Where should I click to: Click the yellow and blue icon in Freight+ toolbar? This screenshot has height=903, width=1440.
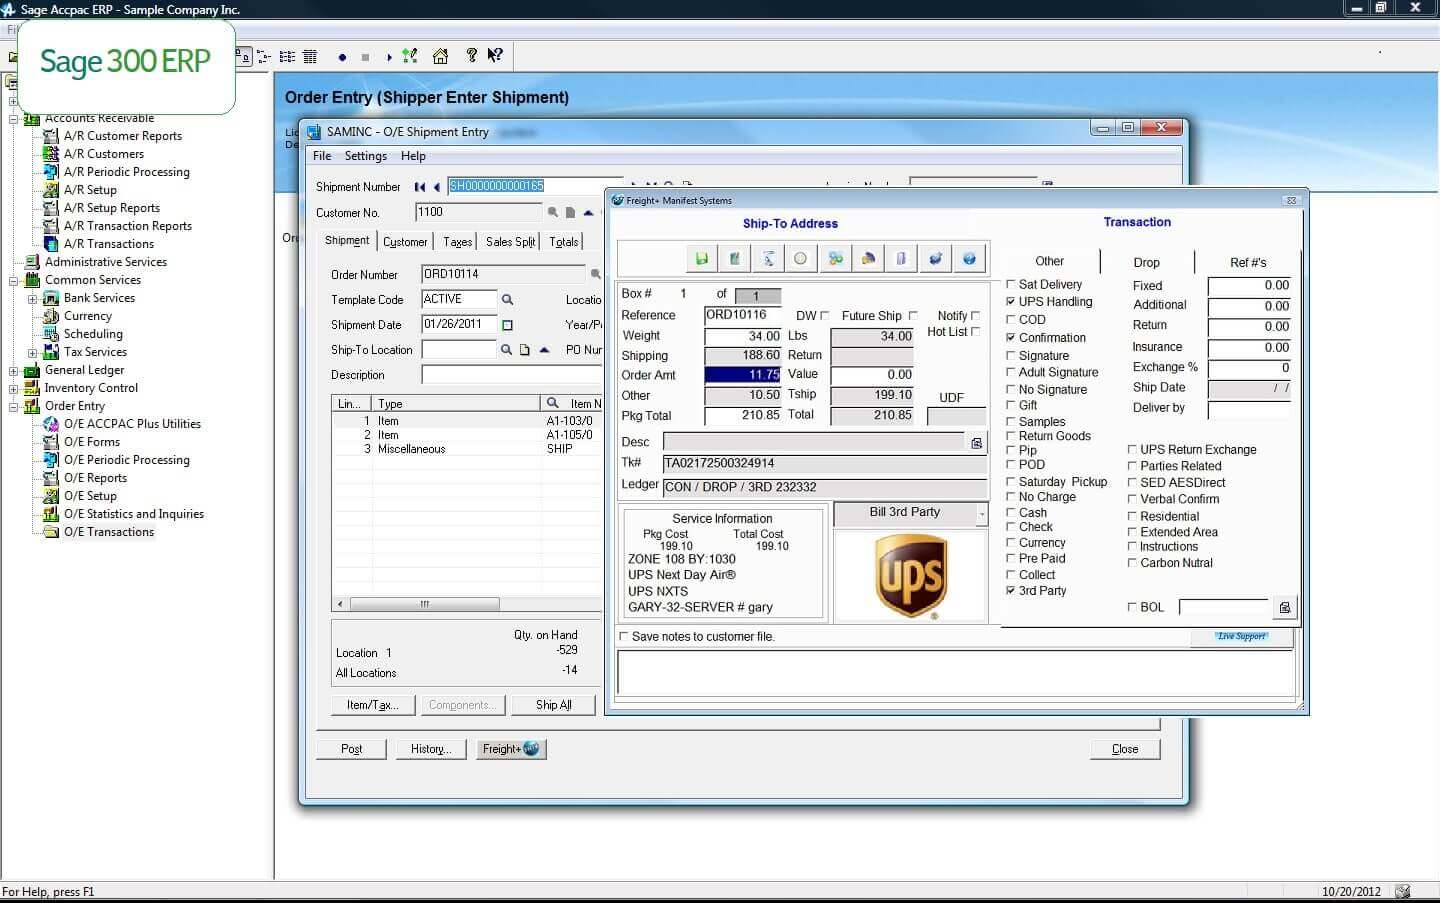868,259
